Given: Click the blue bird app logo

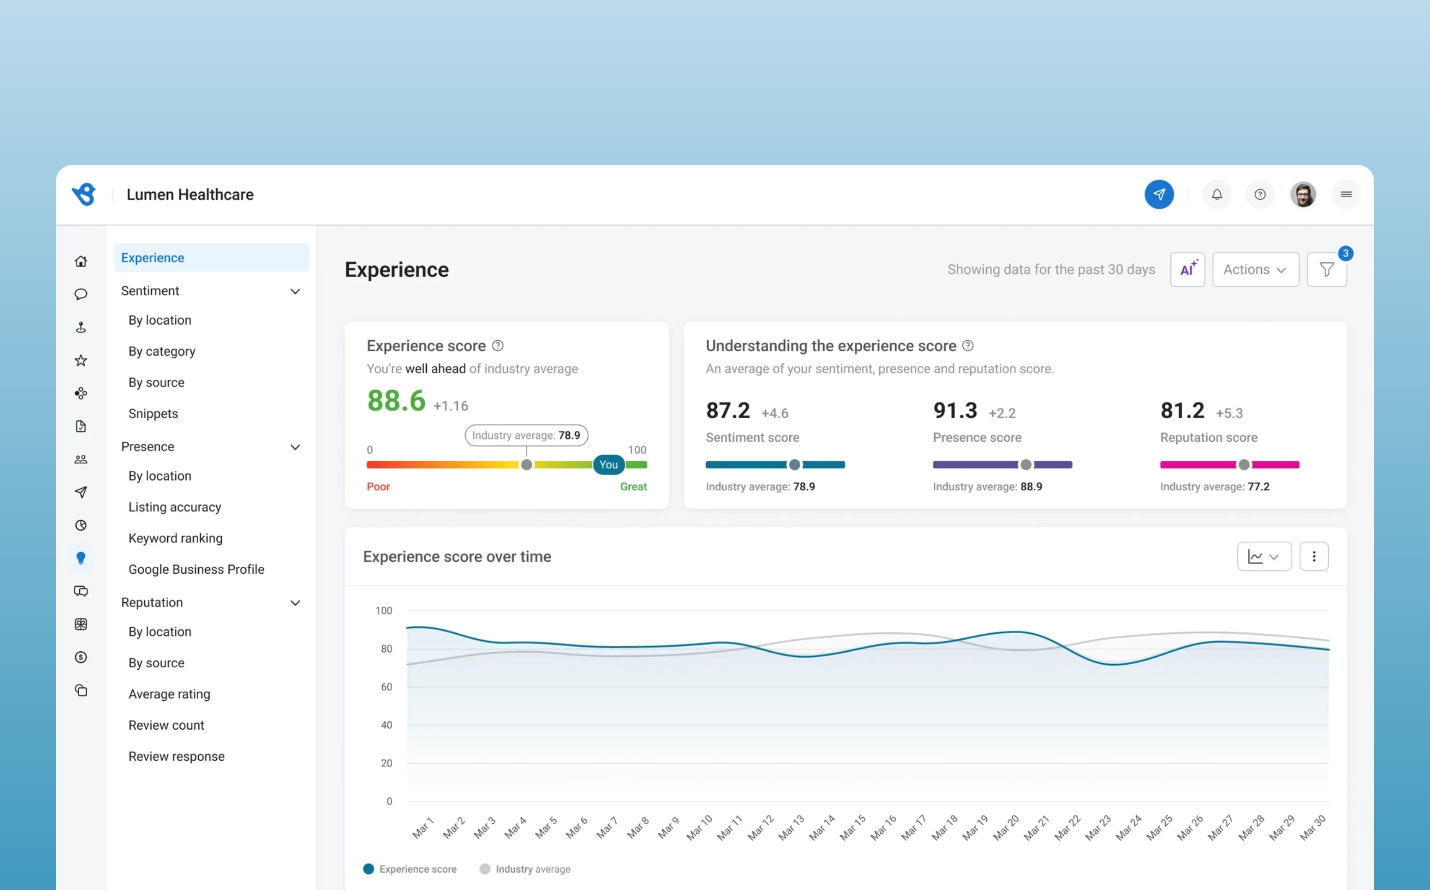Looking at the screenshot, I should click(84, 194).
